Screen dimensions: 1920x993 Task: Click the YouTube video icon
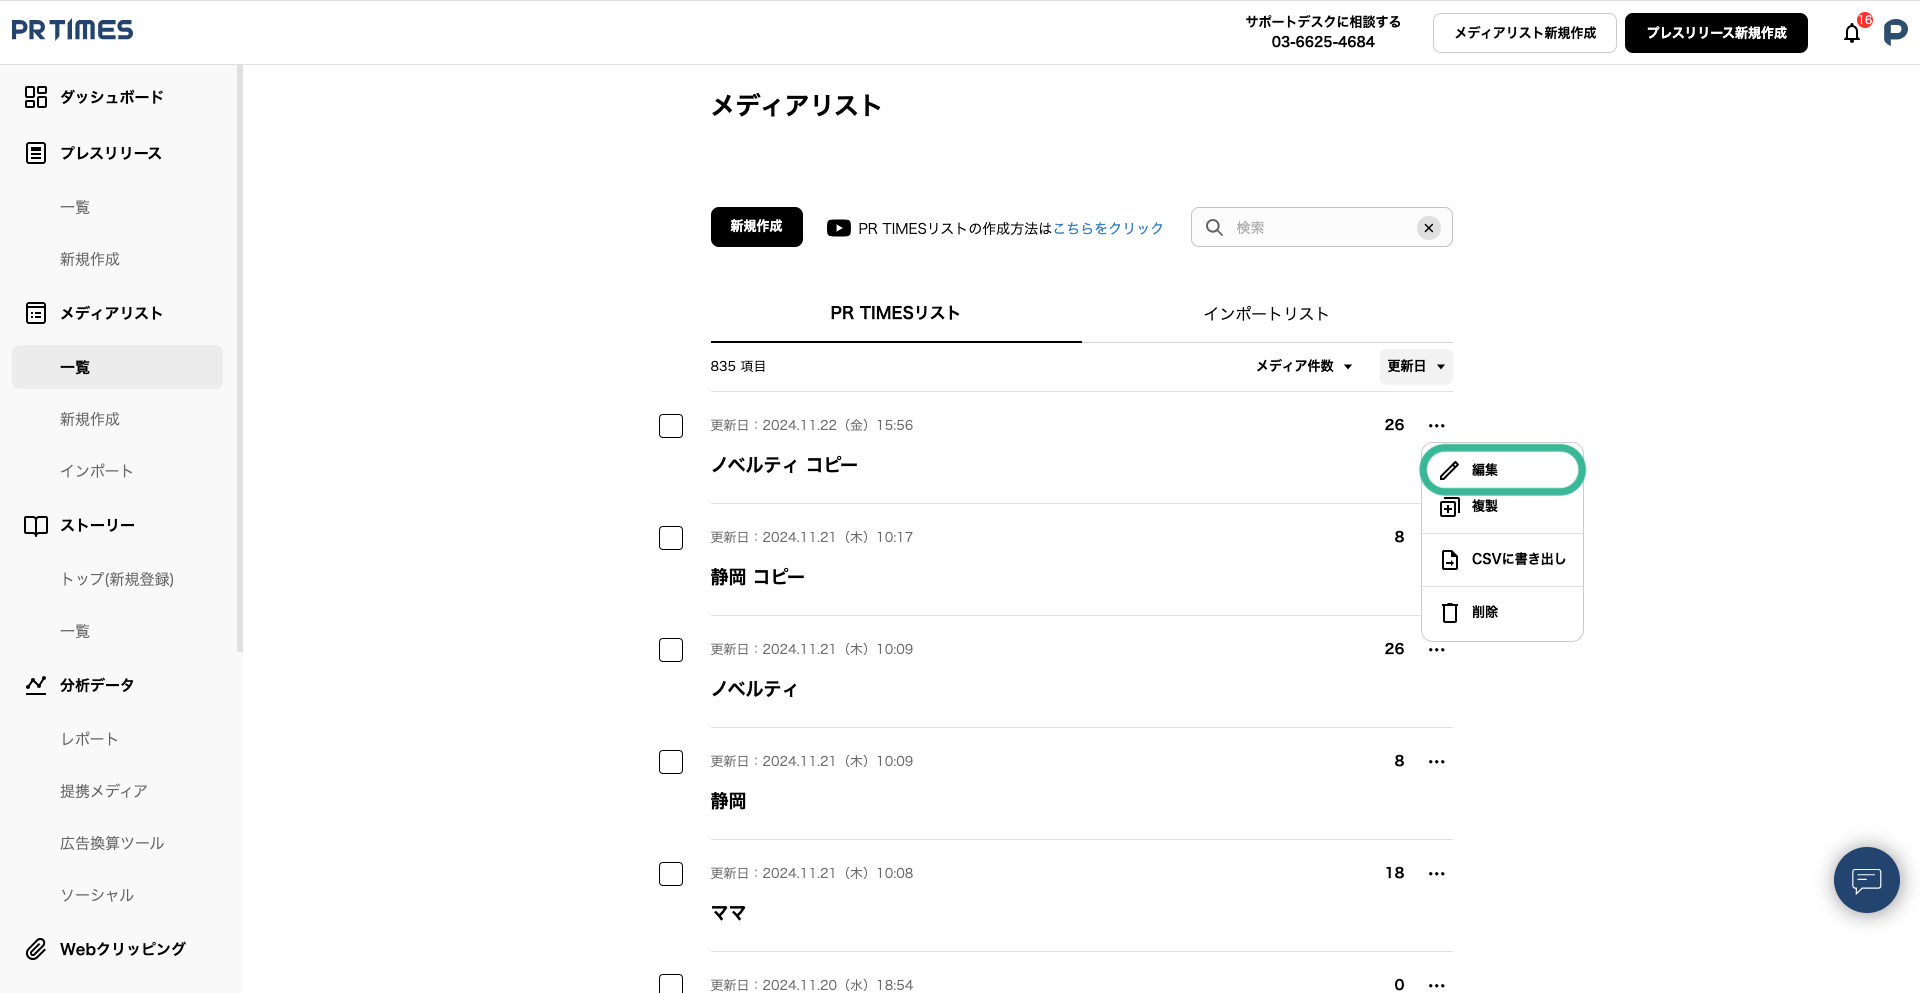838,228
